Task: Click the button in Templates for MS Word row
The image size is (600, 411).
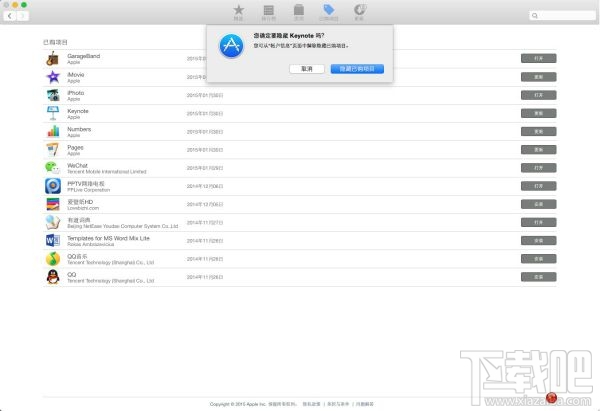Action: tap(538, 240)
